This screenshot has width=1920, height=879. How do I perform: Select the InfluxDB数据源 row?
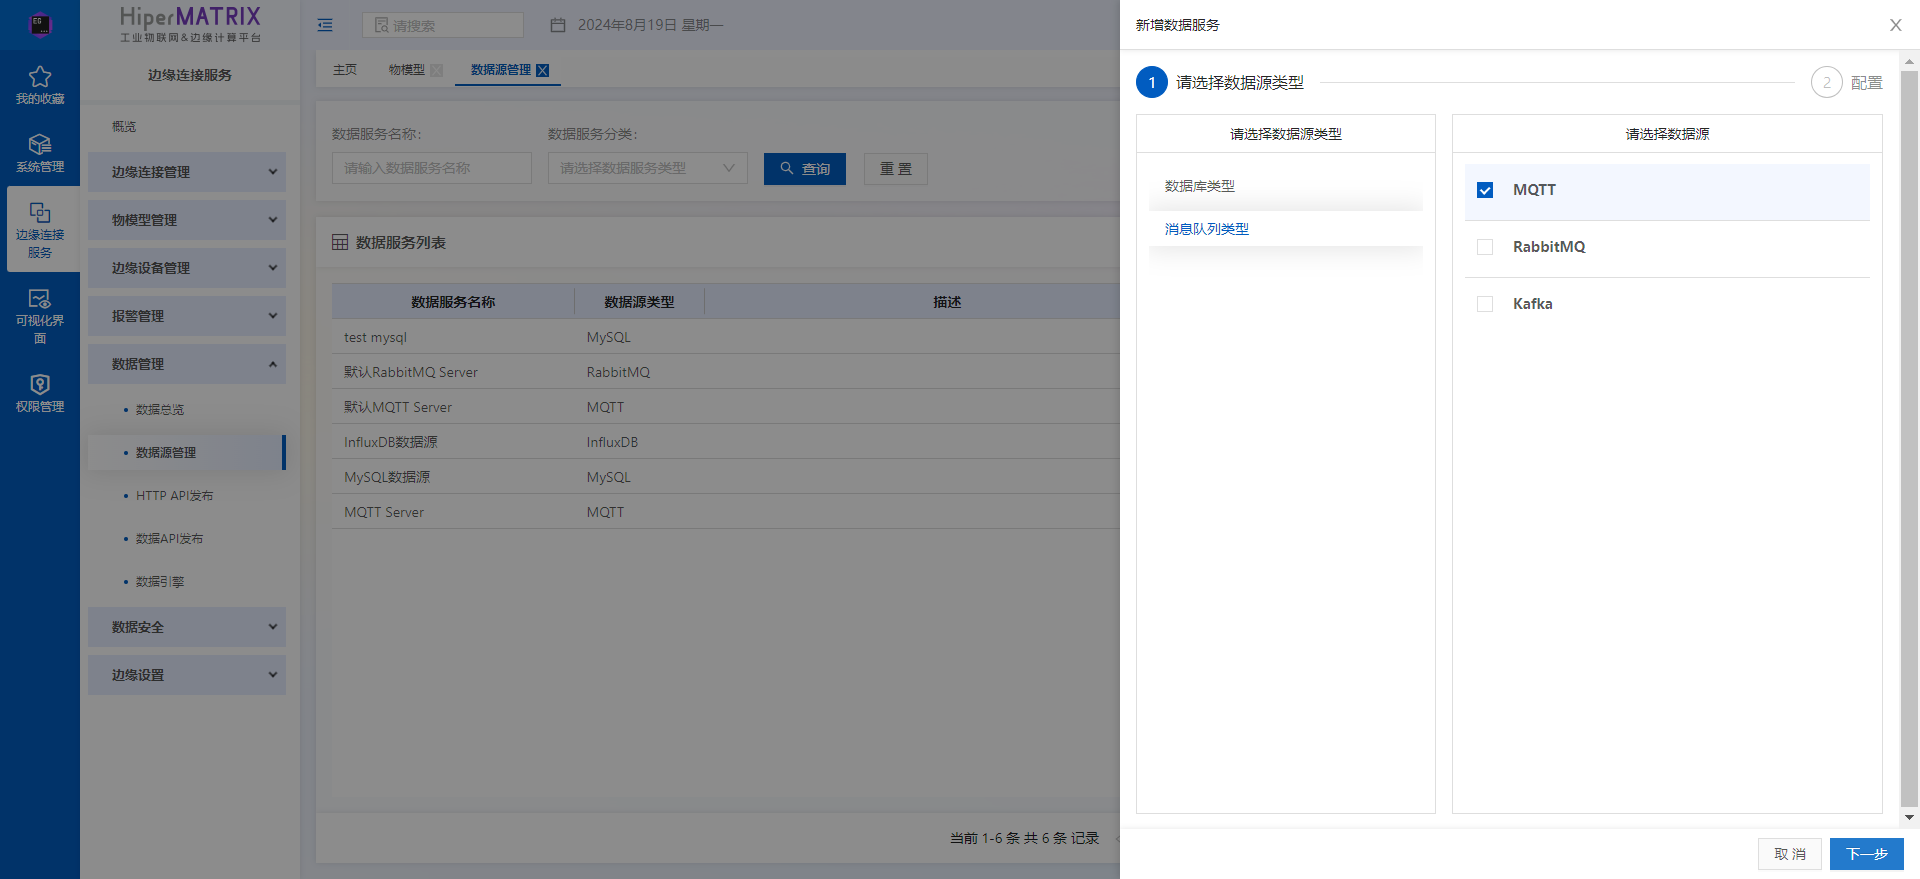click(726, 442)
